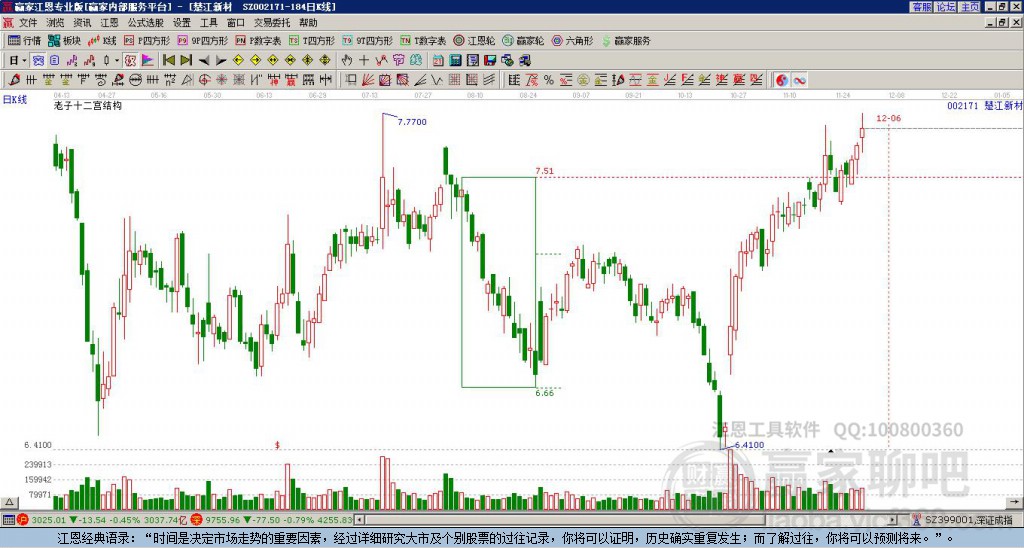Launch the 赢家轮 wheel tool
This screenshot has width=1024, height=548.
[x=524, y=41]
